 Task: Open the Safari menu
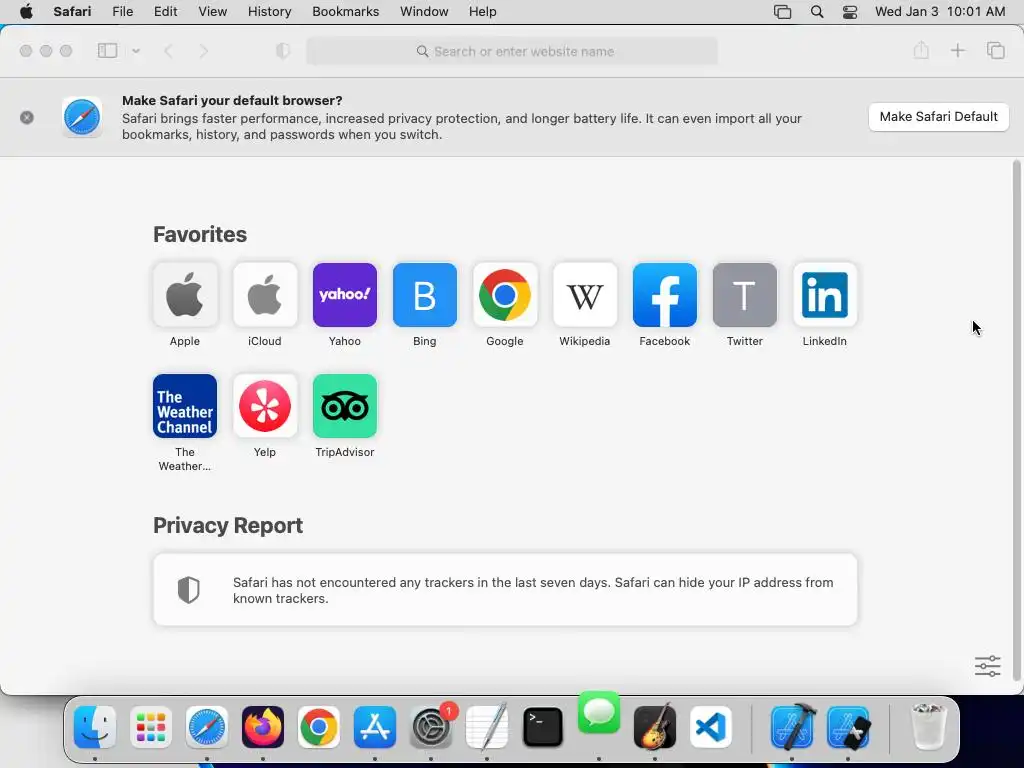coord(72,12)
